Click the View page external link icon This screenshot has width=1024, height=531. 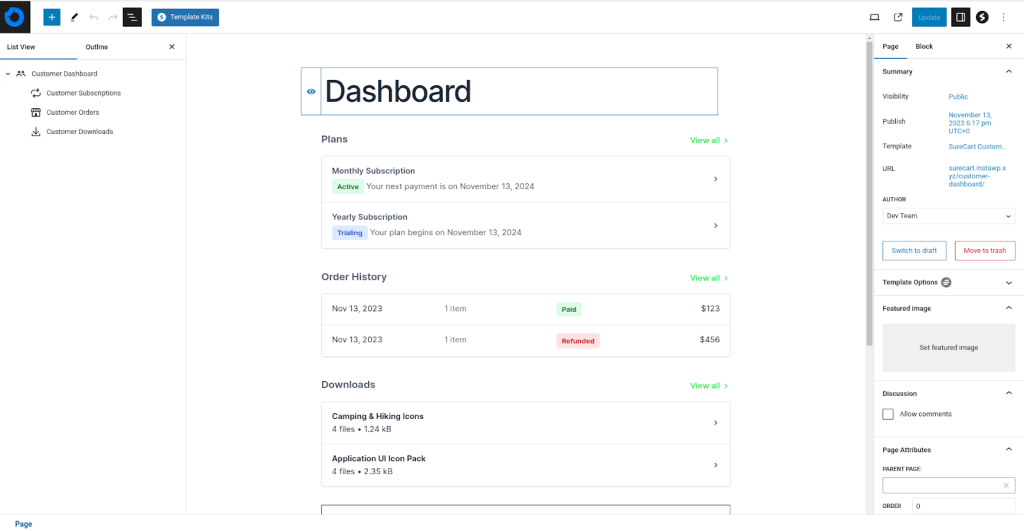click(x=898, y=17)
